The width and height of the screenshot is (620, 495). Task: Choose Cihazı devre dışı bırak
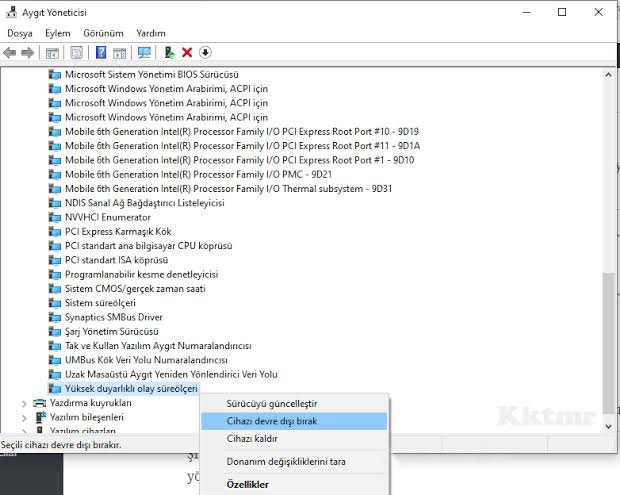click(294, 421)
